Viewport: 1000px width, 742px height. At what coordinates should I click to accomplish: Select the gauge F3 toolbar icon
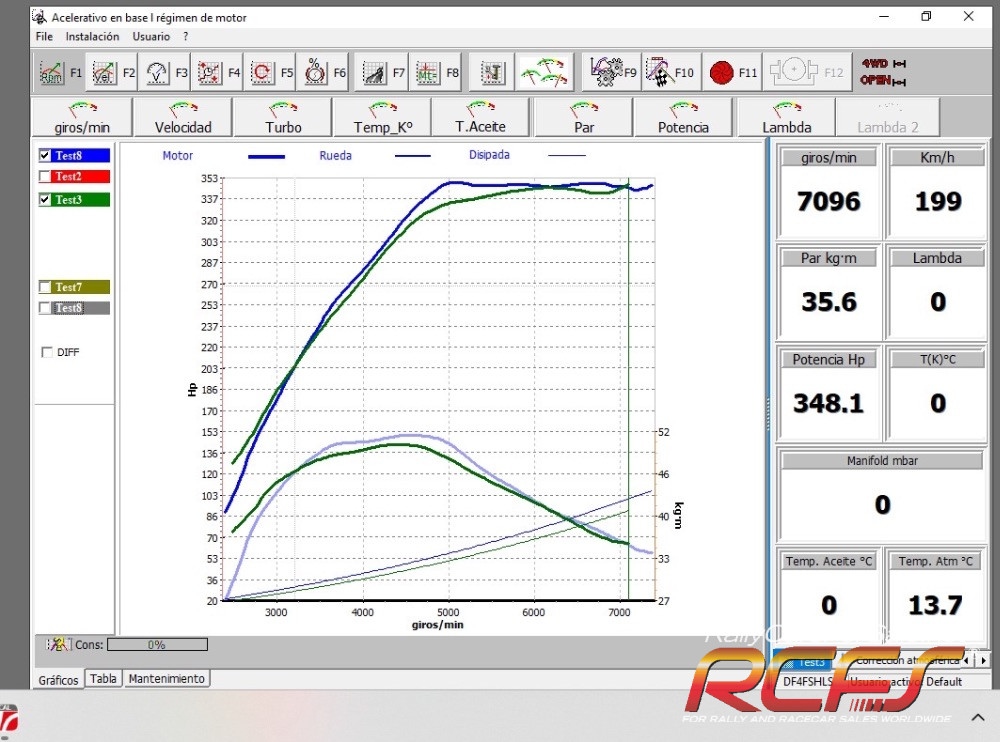[x=157, y=72]
